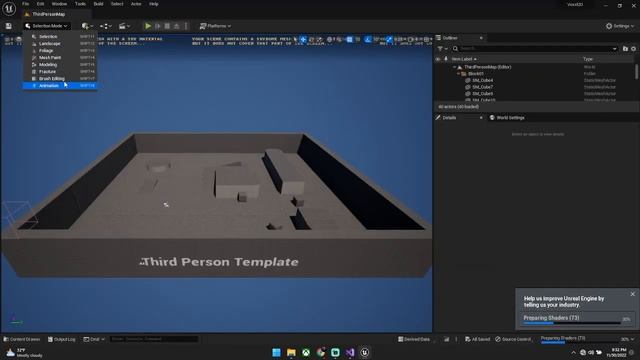Choose Modeling mode from the list
The width and height of the screenshot is (640, 360).
click(60, 64)
